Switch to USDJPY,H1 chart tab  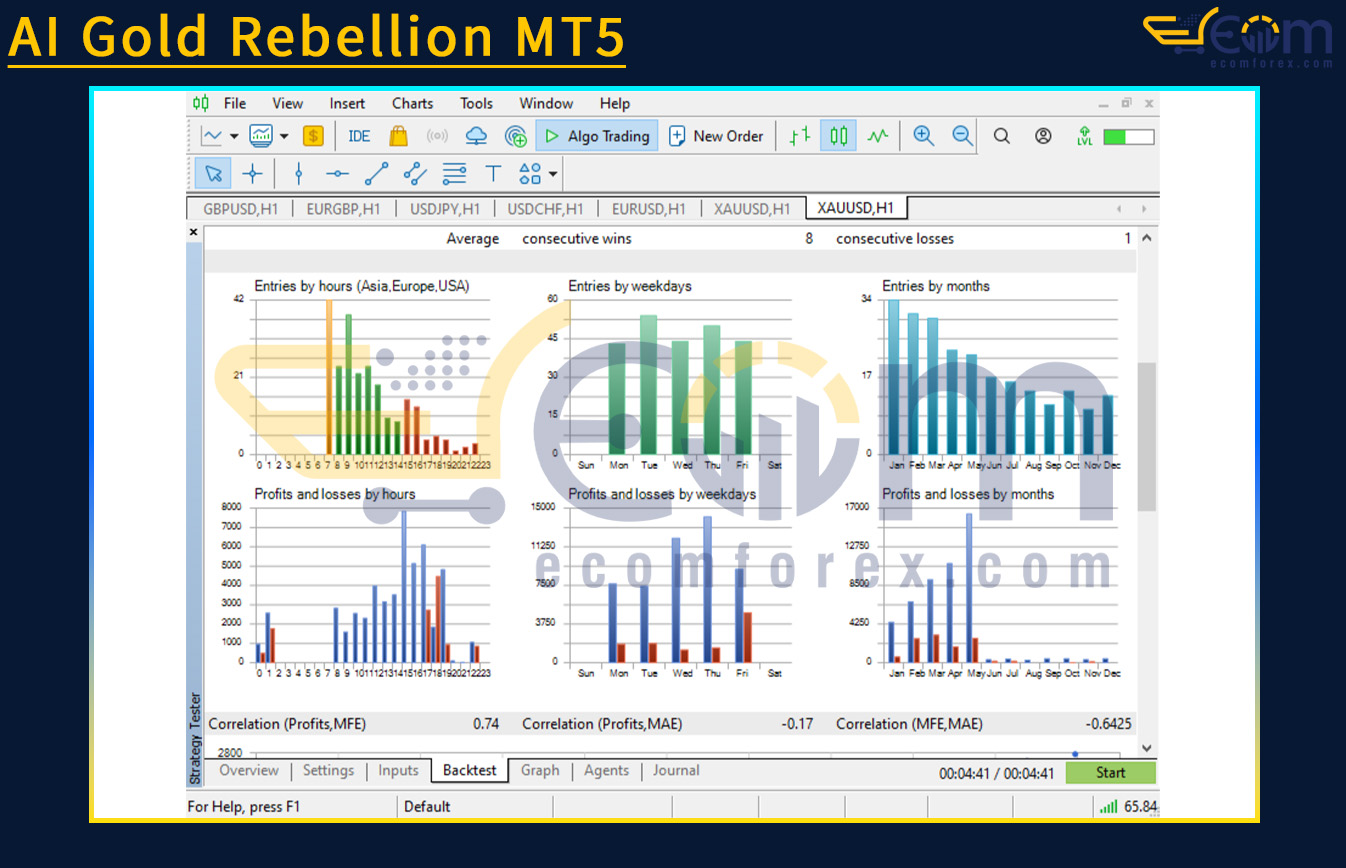(445, 209)
